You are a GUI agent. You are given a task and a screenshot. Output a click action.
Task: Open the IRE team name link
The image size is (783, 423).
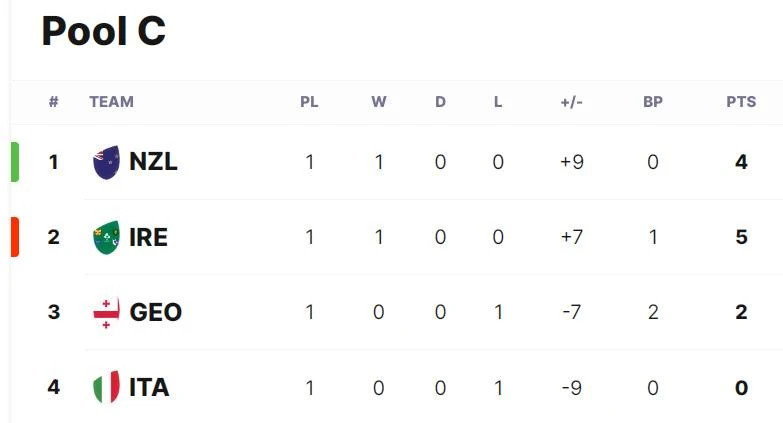[148, 237]
